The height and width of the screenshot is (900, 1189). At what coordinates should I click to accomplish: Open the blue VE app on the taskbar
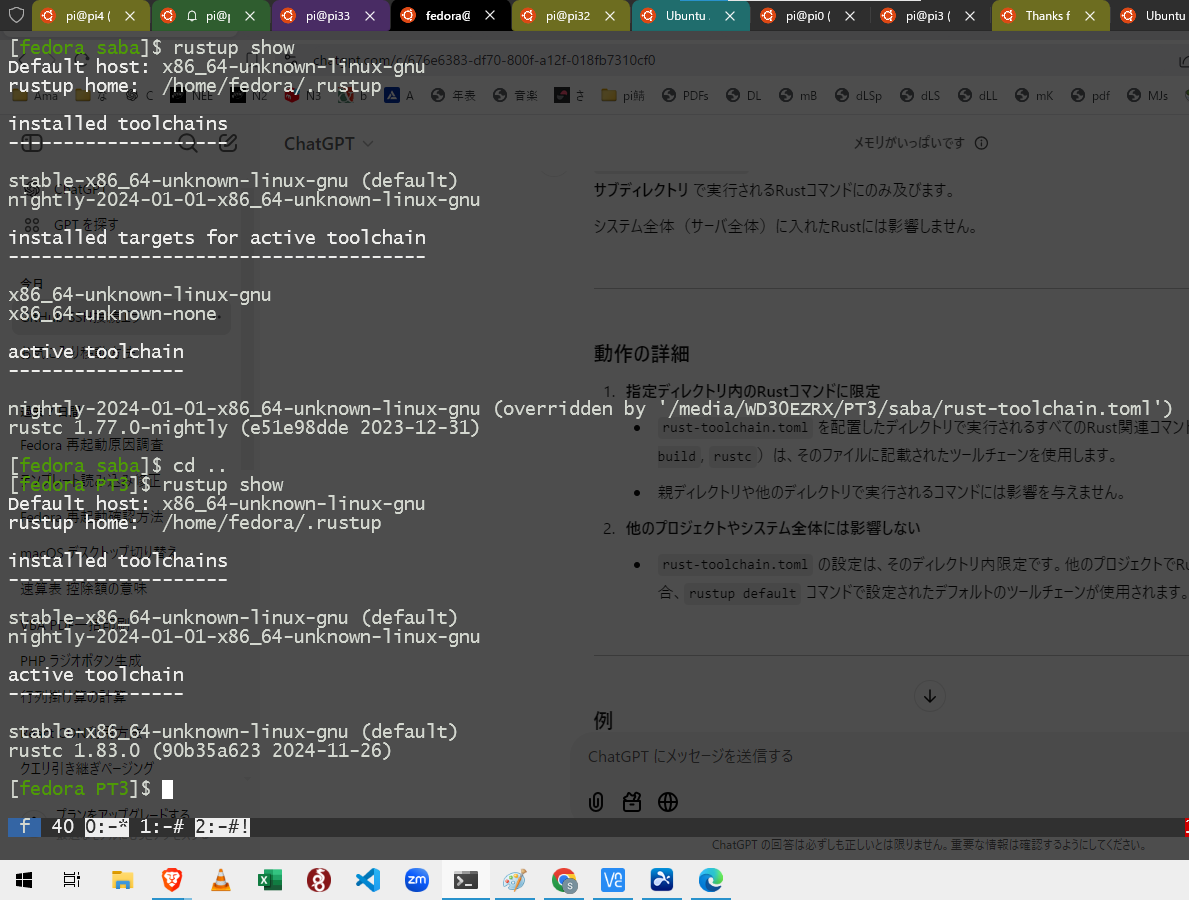click(613, 880)
